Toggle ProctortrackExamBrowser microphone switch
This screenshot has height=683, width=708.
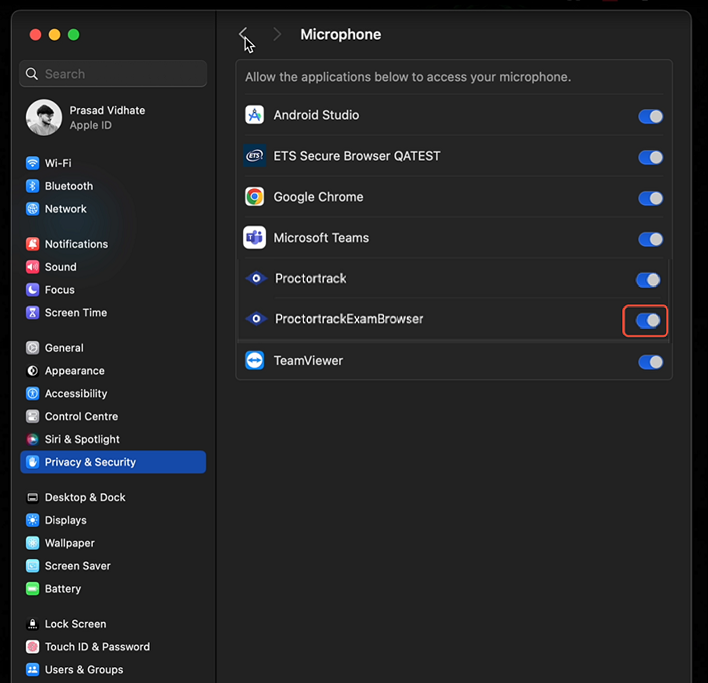pos(648,321)
